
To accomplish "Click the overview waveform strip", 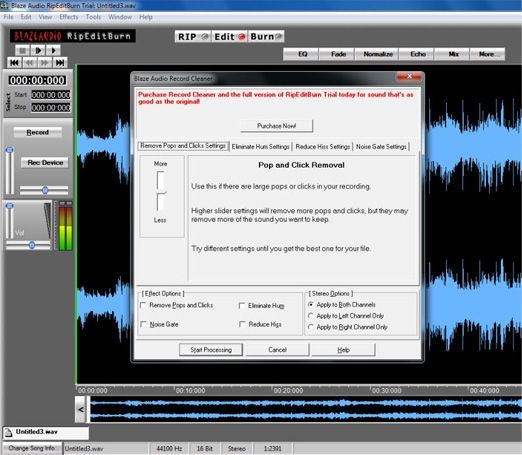I will coord(306,409).
